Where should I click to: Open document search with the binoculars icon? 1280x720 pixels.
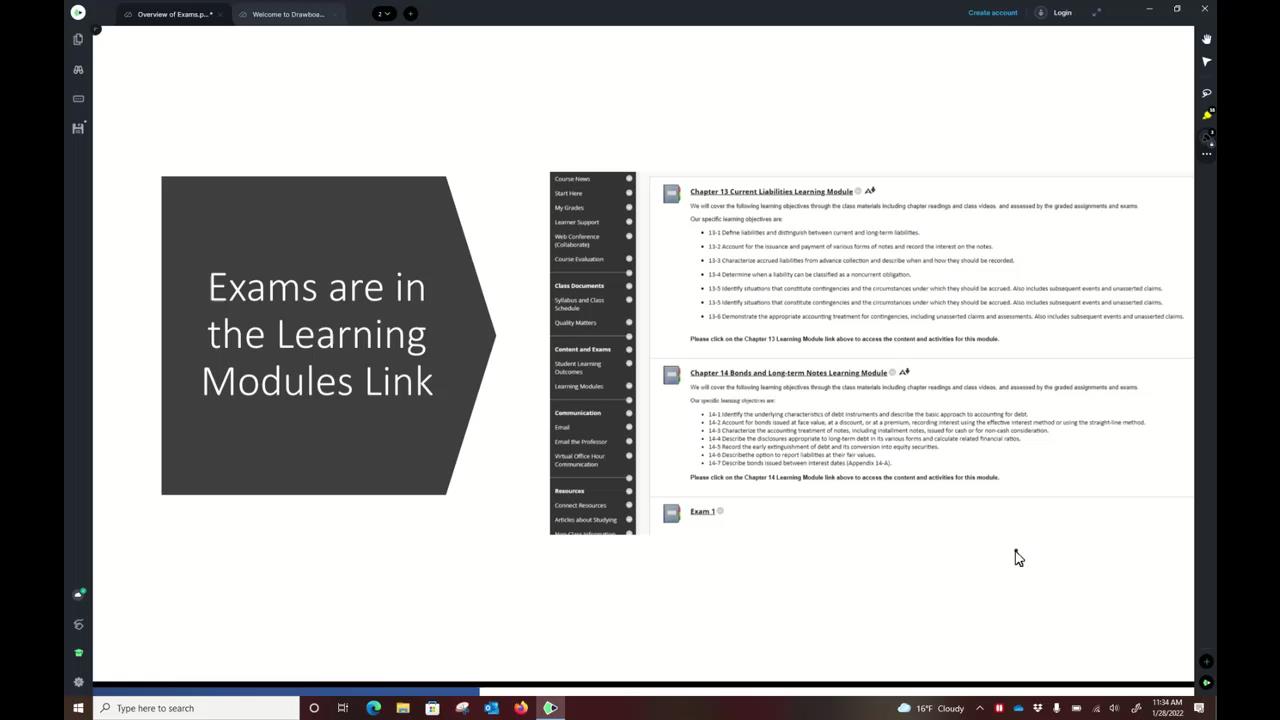pyautogui.click(x=78, y=70)
